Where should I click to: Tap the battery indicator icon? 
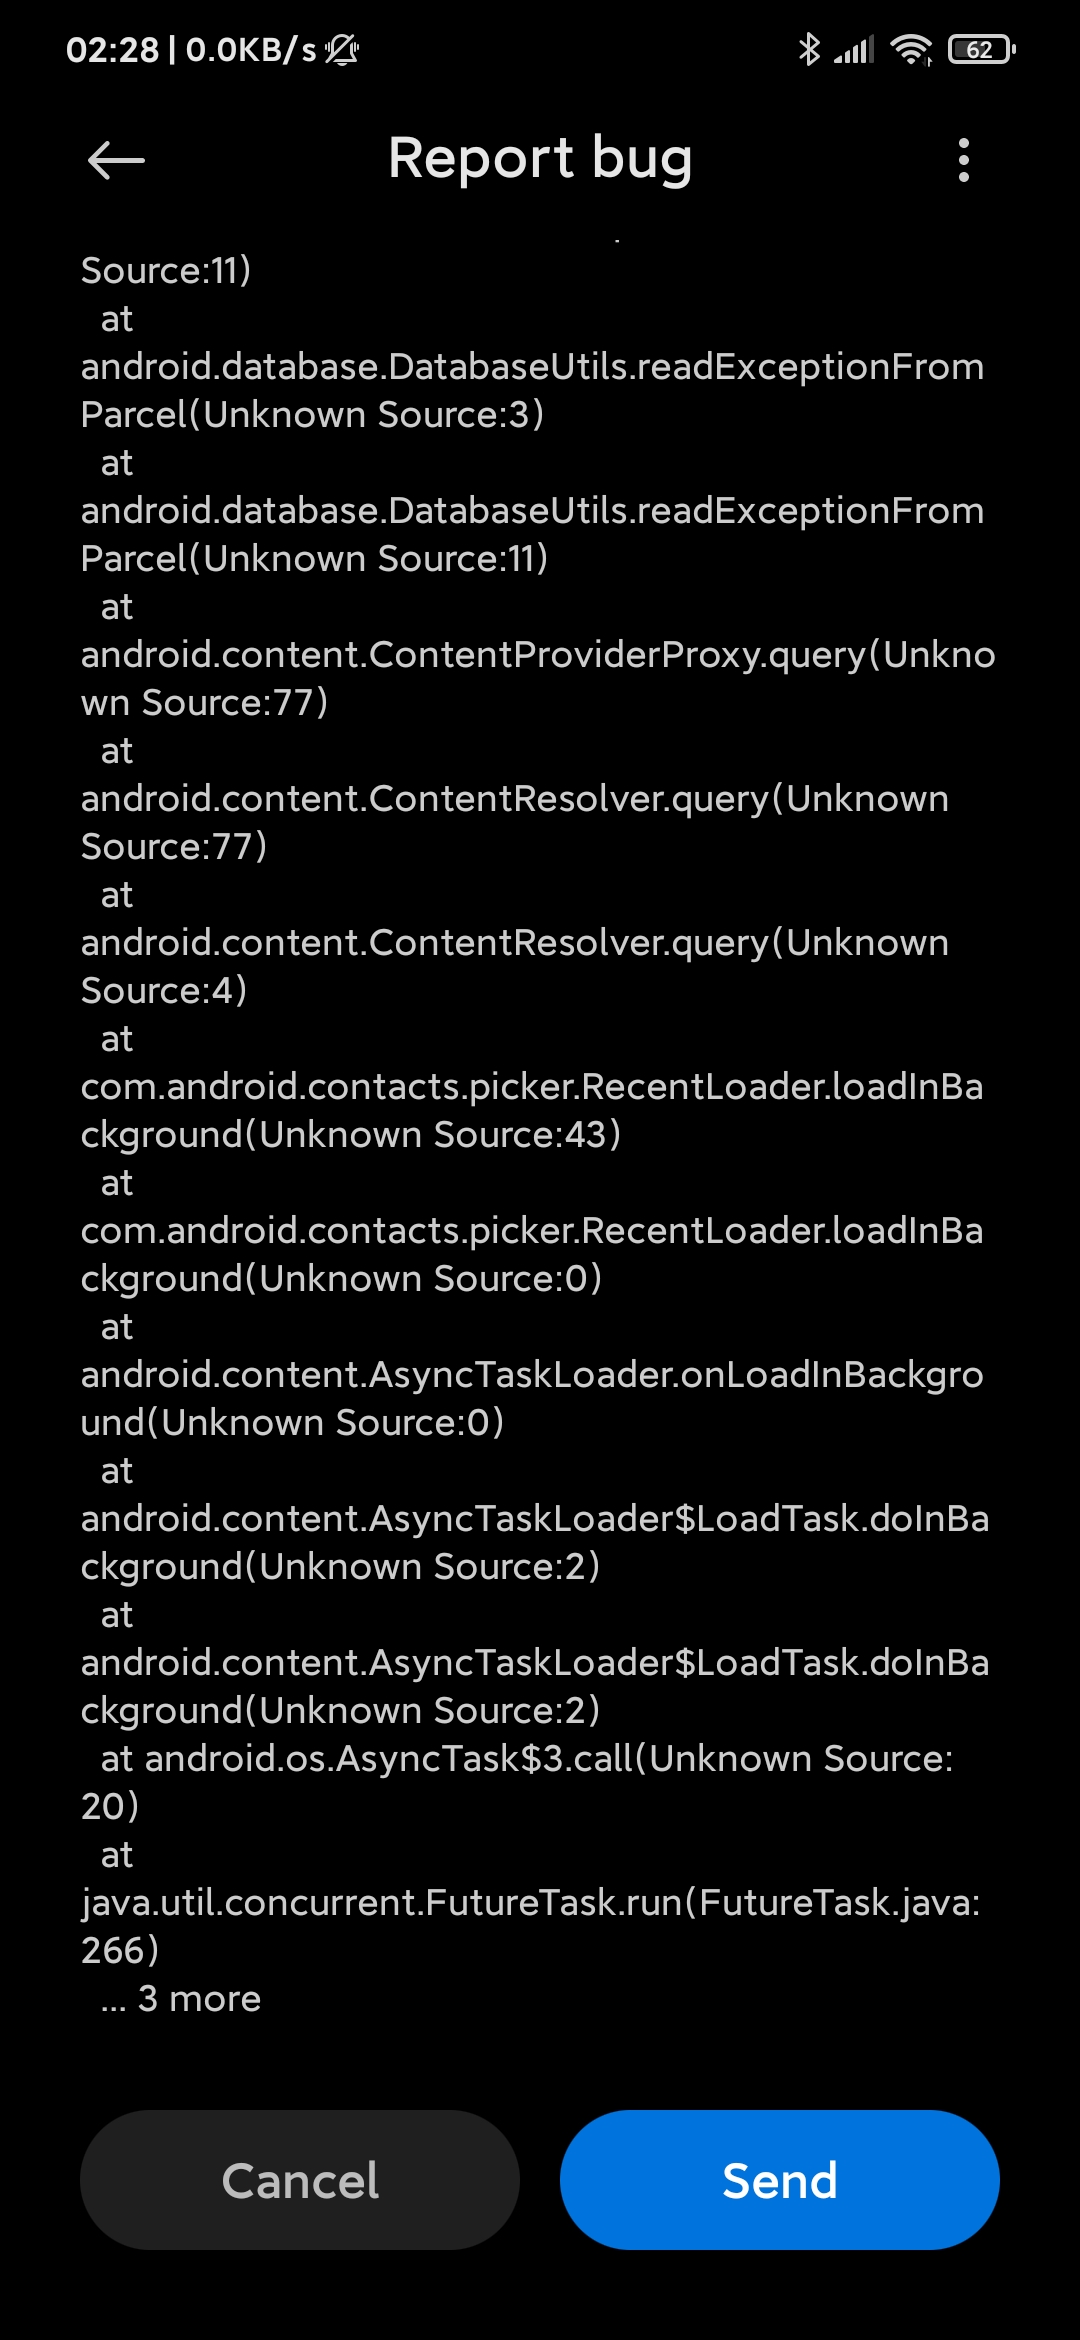[x=982, y=49]
